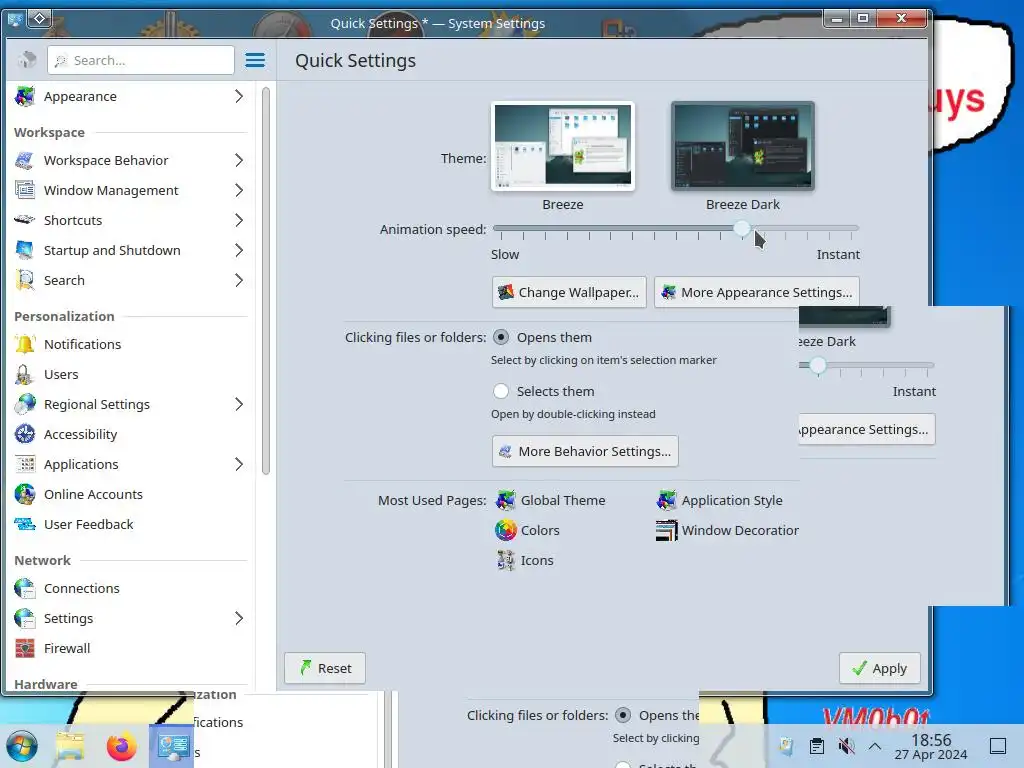The image size is (1024, 768).
Task: Show hidden system tray icons arrow
Action: (x=875, y=746)
